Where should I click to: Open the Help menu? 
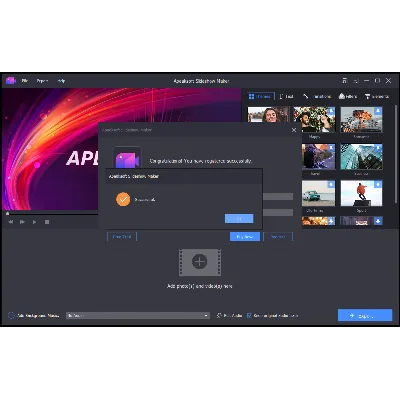tap(61, 81)
